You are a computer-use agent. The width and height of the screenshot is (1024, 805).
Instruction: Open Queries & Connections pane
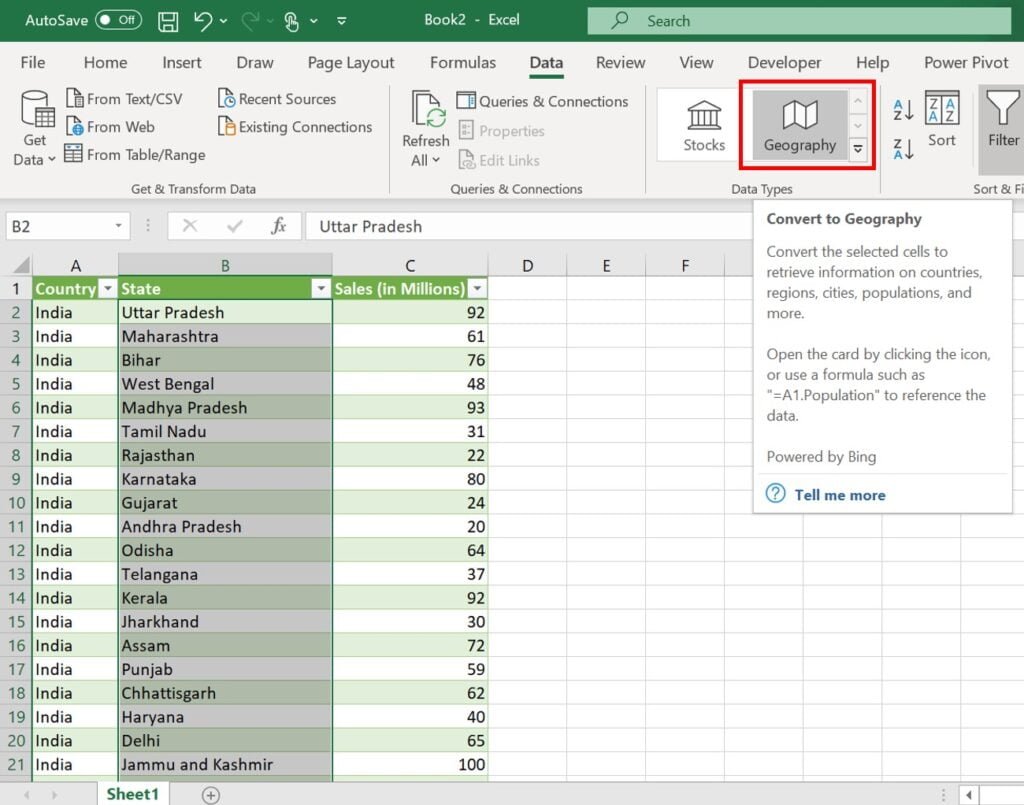tap(544, 101)
